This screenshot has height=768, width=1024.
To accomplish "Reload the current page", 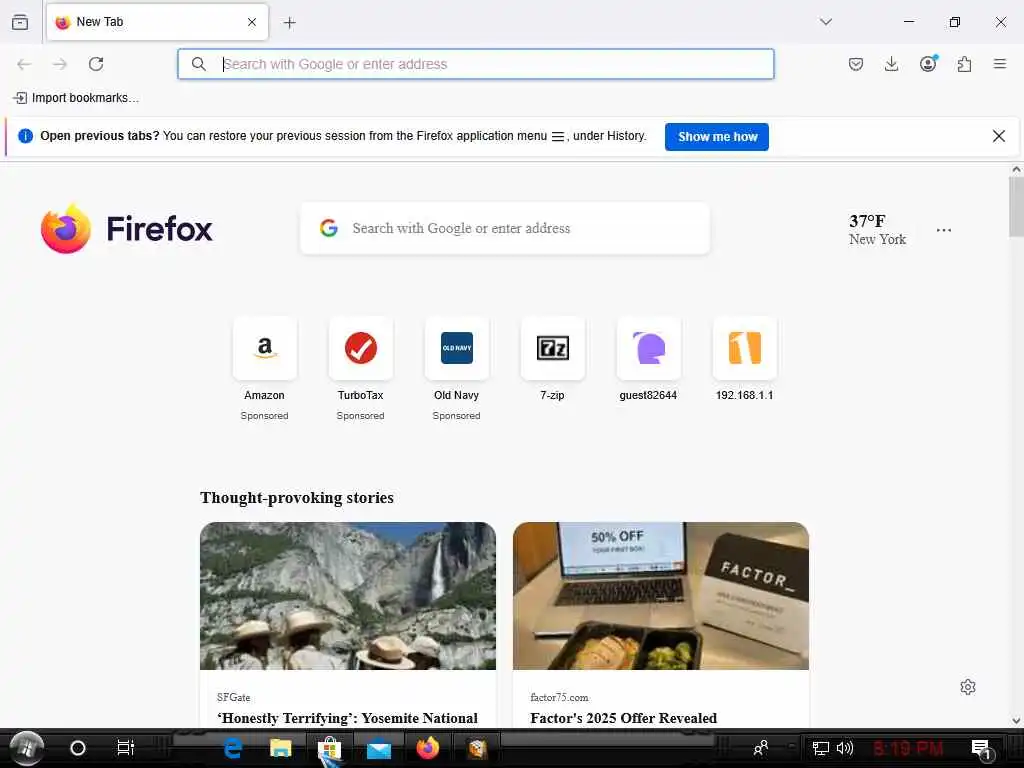I will pyautogui.click(x=96, y=64).
